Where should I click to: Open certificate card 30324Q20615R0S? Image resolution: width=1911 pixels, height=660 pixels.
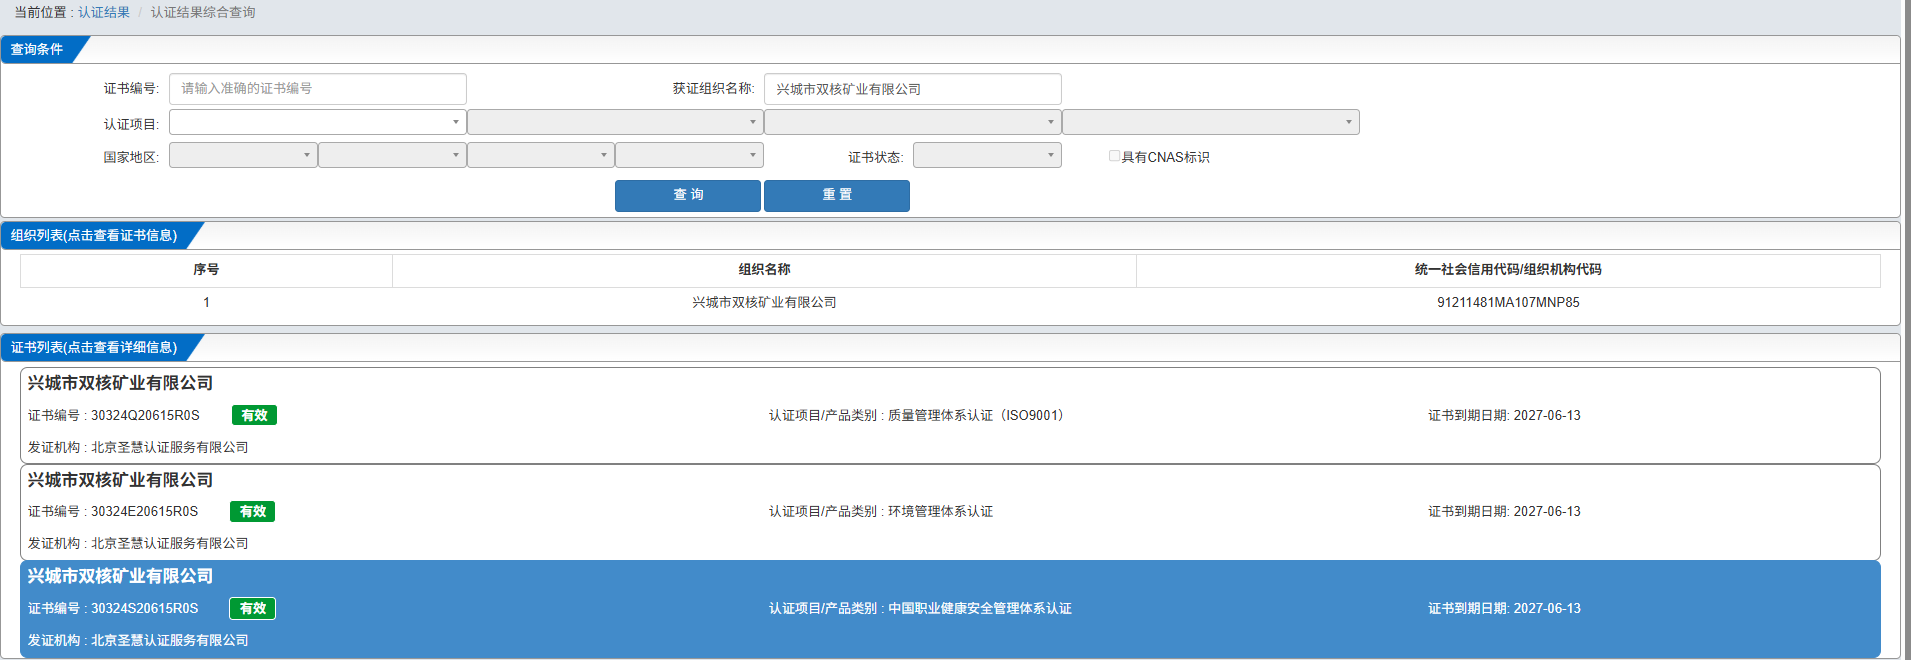(950, 415)
